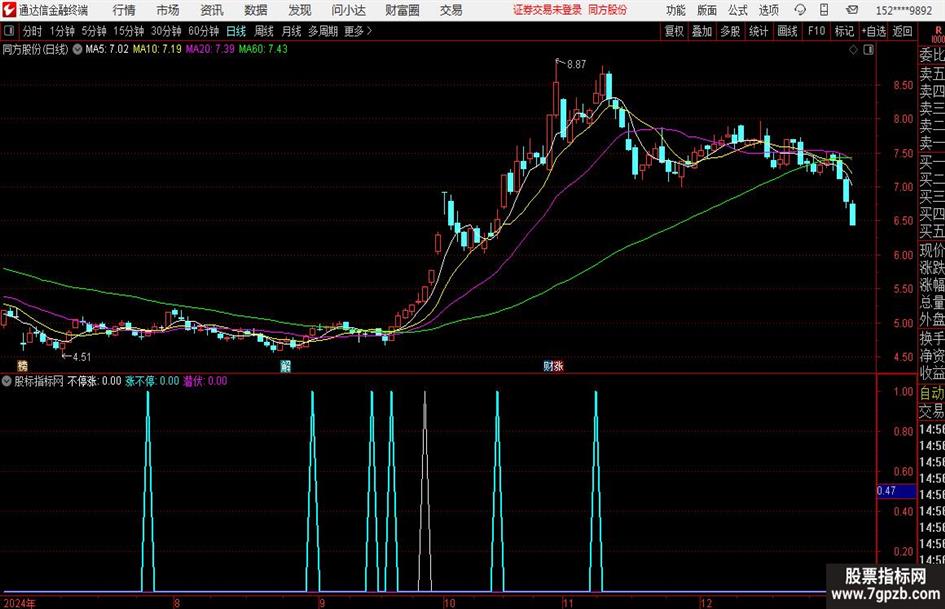This screenshot has width=945, height=609.
Task: Open the 数据 menu
Action: point(256,10)
